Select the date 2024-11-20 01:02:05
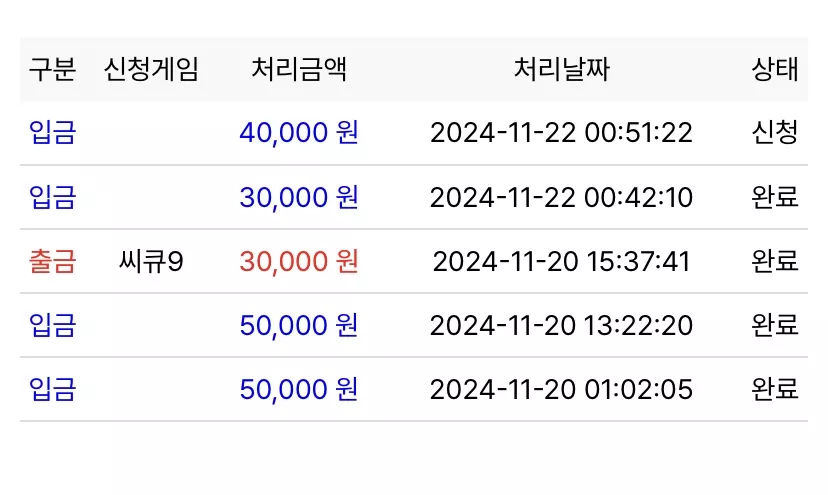This screenshot has width=828, height=495. point(561,390)
